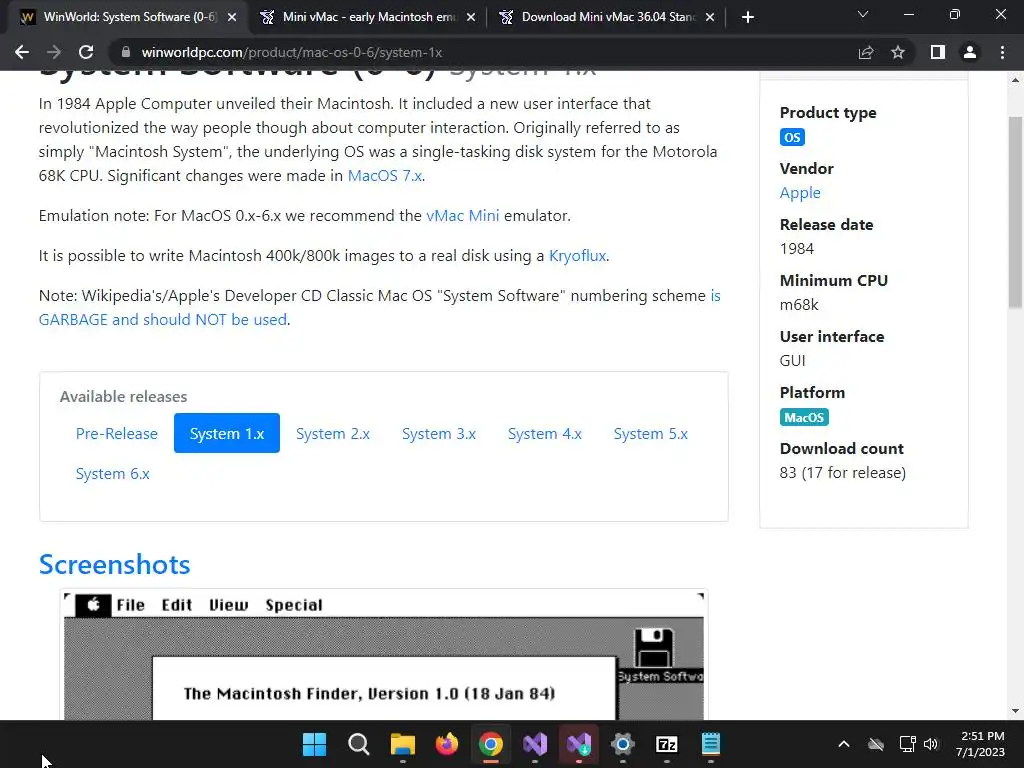The image size is (1024, 768).
Task: Open the browser side panel
Action: (x=938, y=52)
